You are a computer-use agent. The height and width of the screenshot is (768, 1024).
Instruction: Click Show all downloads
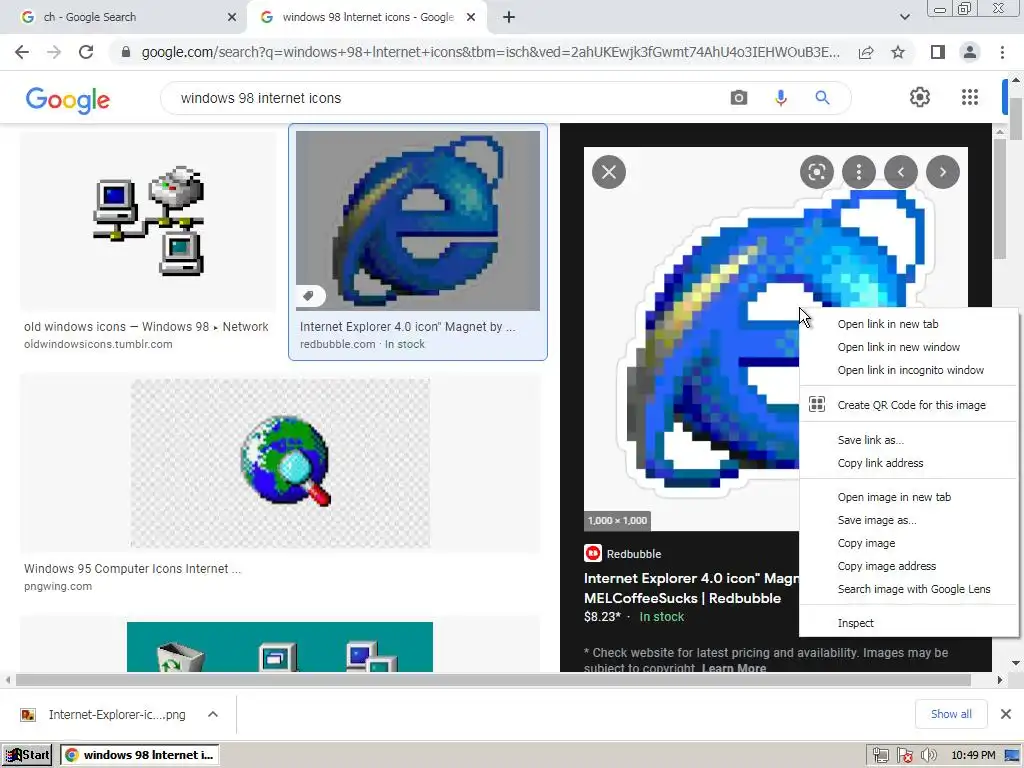(x=951, y=714)
